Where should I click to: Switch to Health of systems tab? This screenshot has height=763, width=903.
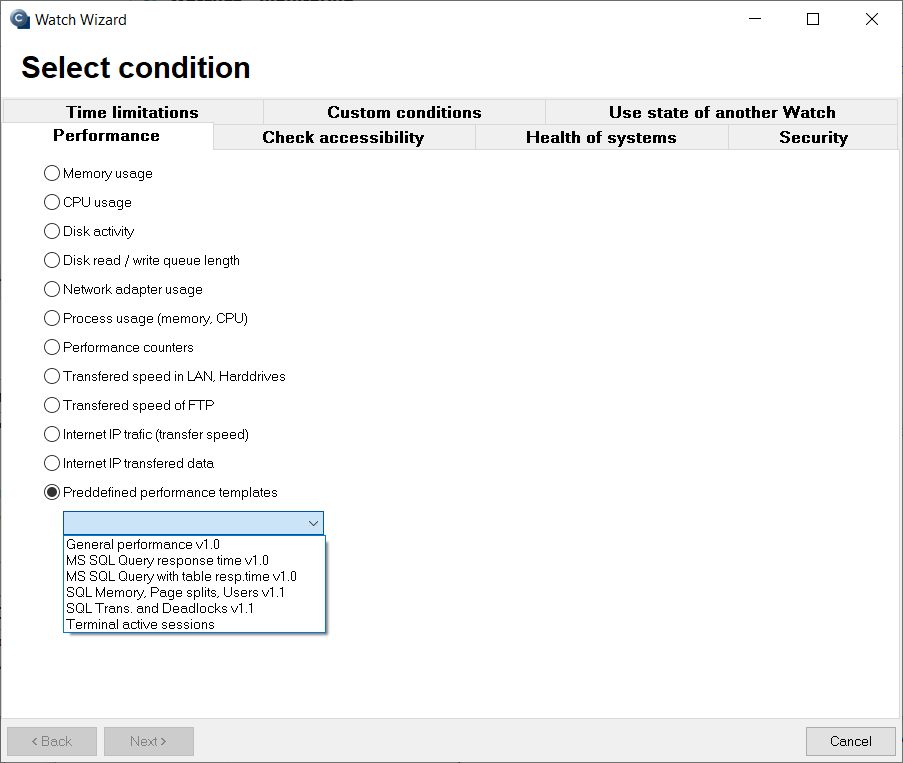coord(601,137)
